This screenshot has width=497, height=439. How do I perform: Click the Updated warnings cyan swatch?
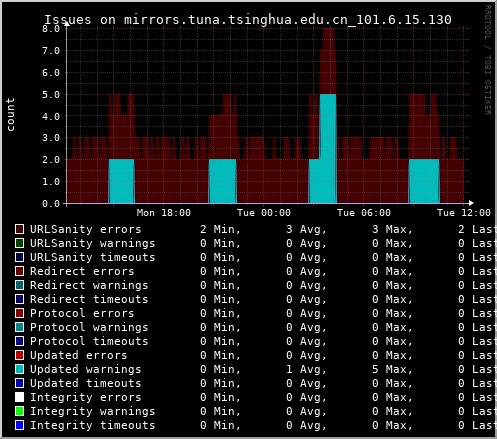(x=19, y=369)
